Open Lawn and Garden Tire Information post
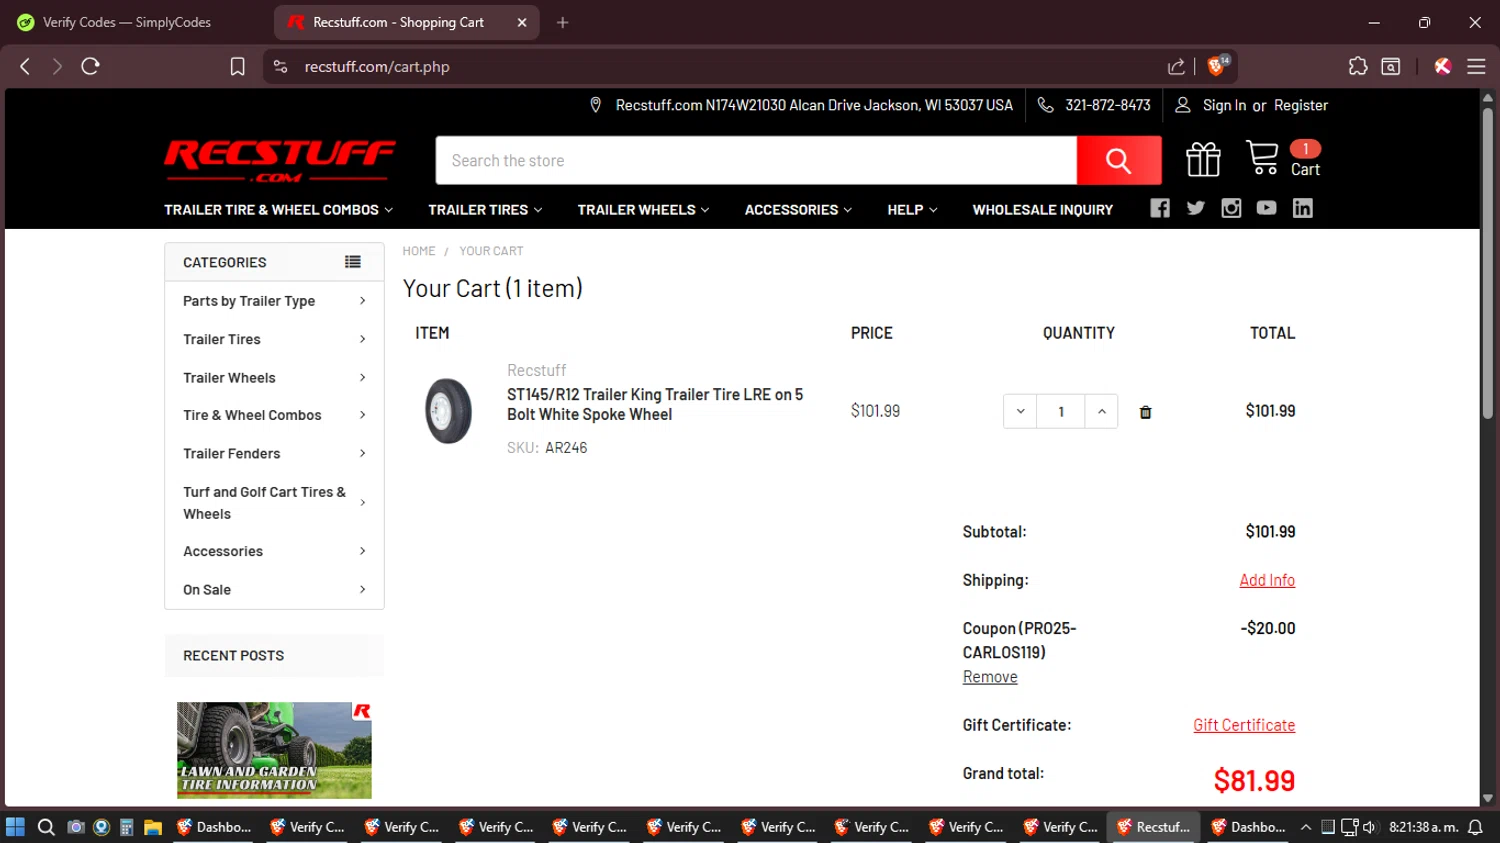Screen dimensions: 1500x843 coord(274,750)
